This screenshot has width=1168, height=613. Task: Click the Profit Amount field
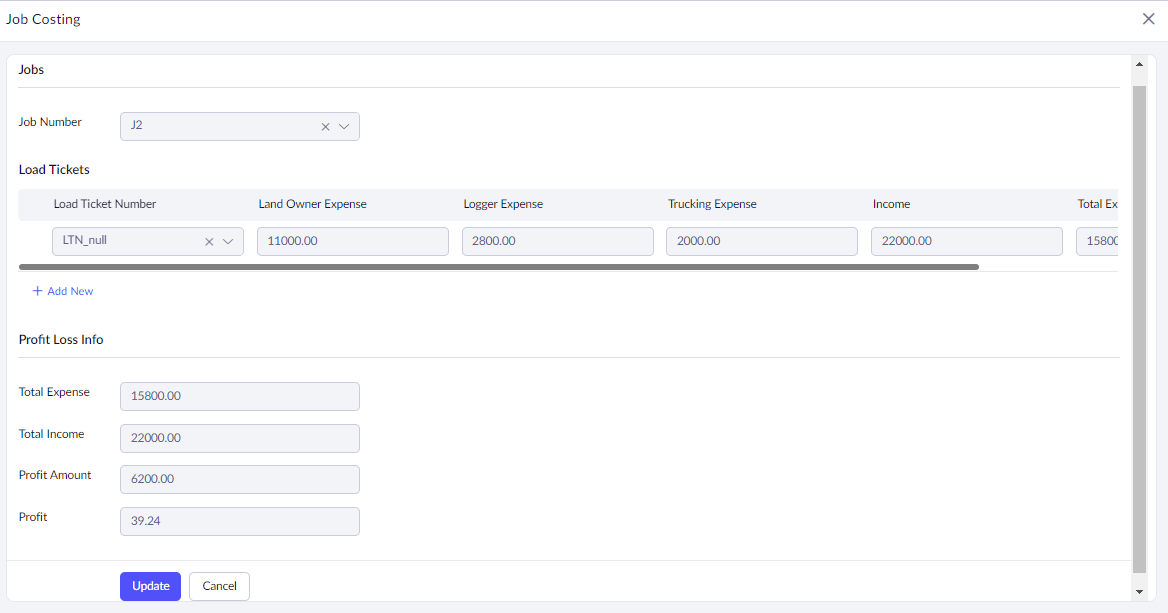pyautogui.click(x=239, y=479)
